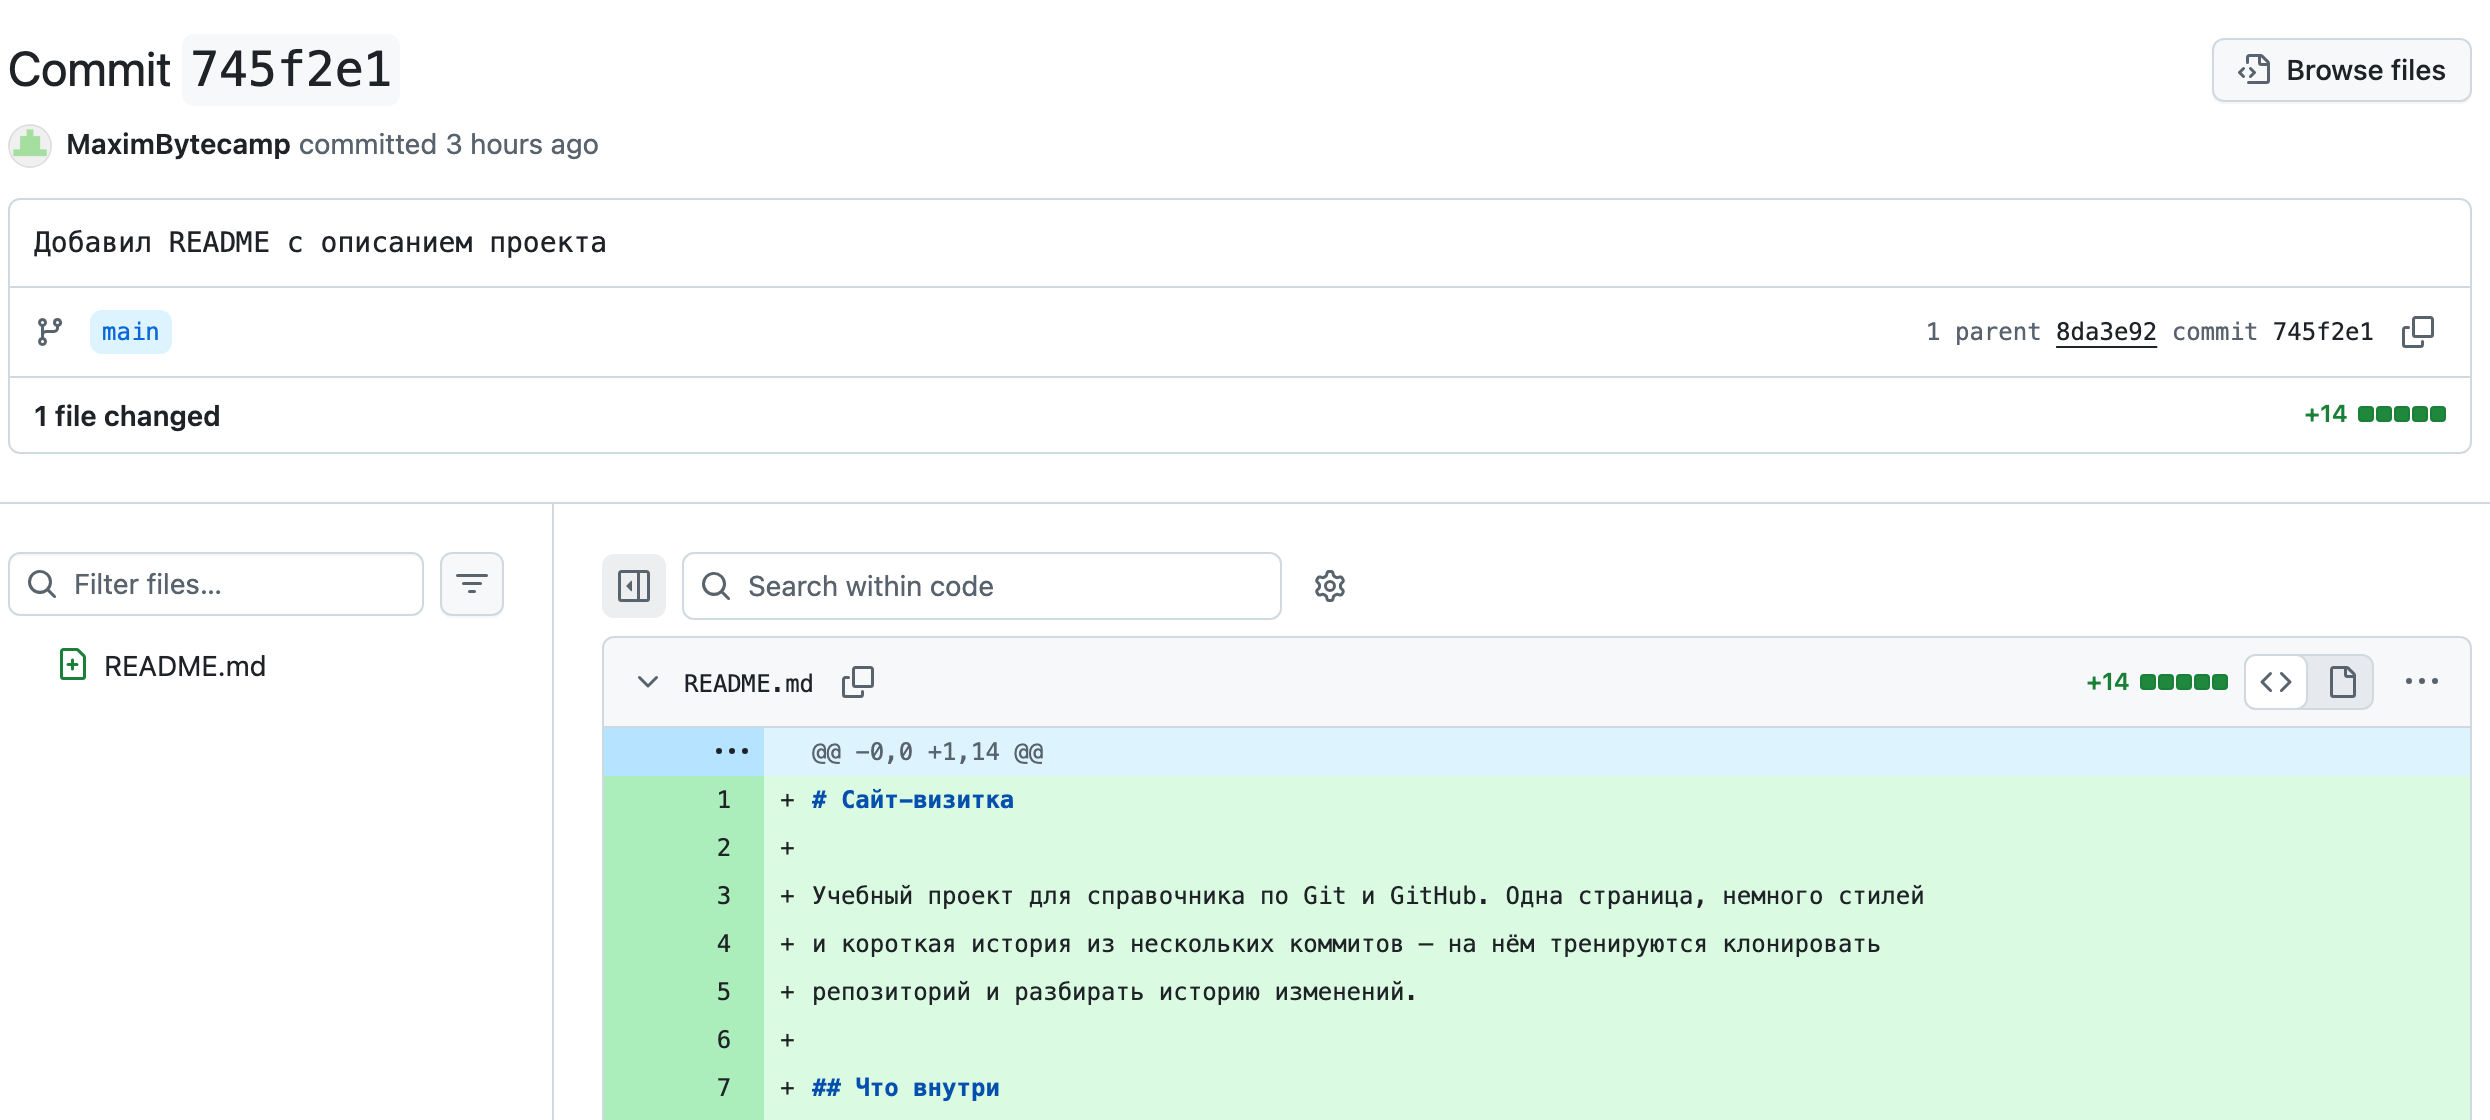The height and width of the screenshot is (1120, 2490).
Task: Click the '## Что внутри' heading line
Action: 906,1088
